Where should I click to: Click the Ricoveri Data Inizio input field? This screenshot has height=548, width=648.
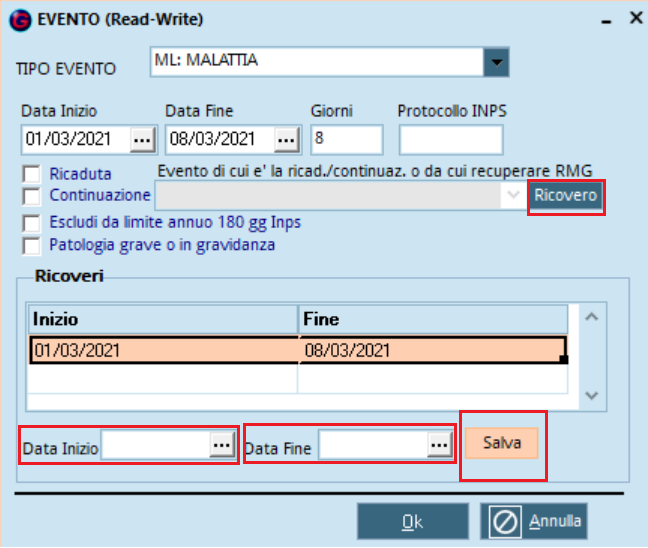(x=155, y=445)
